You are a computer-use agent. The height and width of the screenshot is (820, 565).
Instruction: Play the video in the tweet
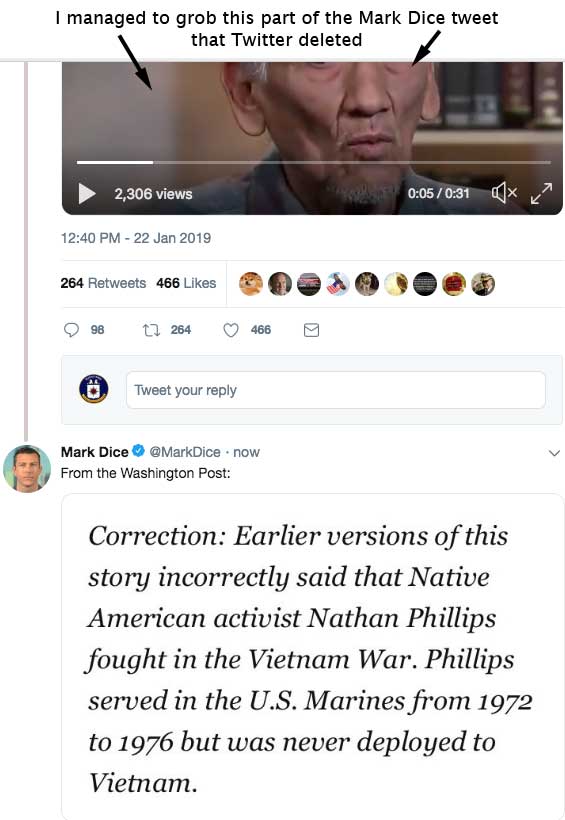(x=87, y=193)
